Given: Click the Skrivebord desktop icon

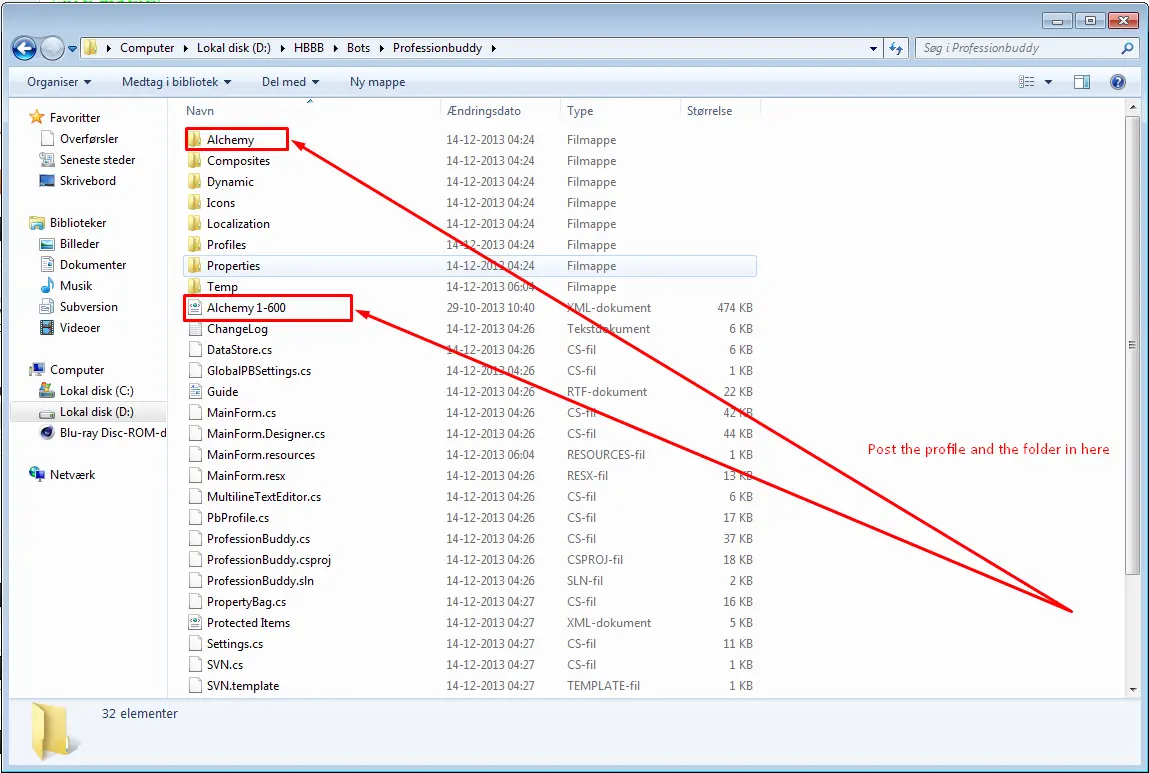Looking at the screenshot, I should pyautogui.click(x=47, y=181).
